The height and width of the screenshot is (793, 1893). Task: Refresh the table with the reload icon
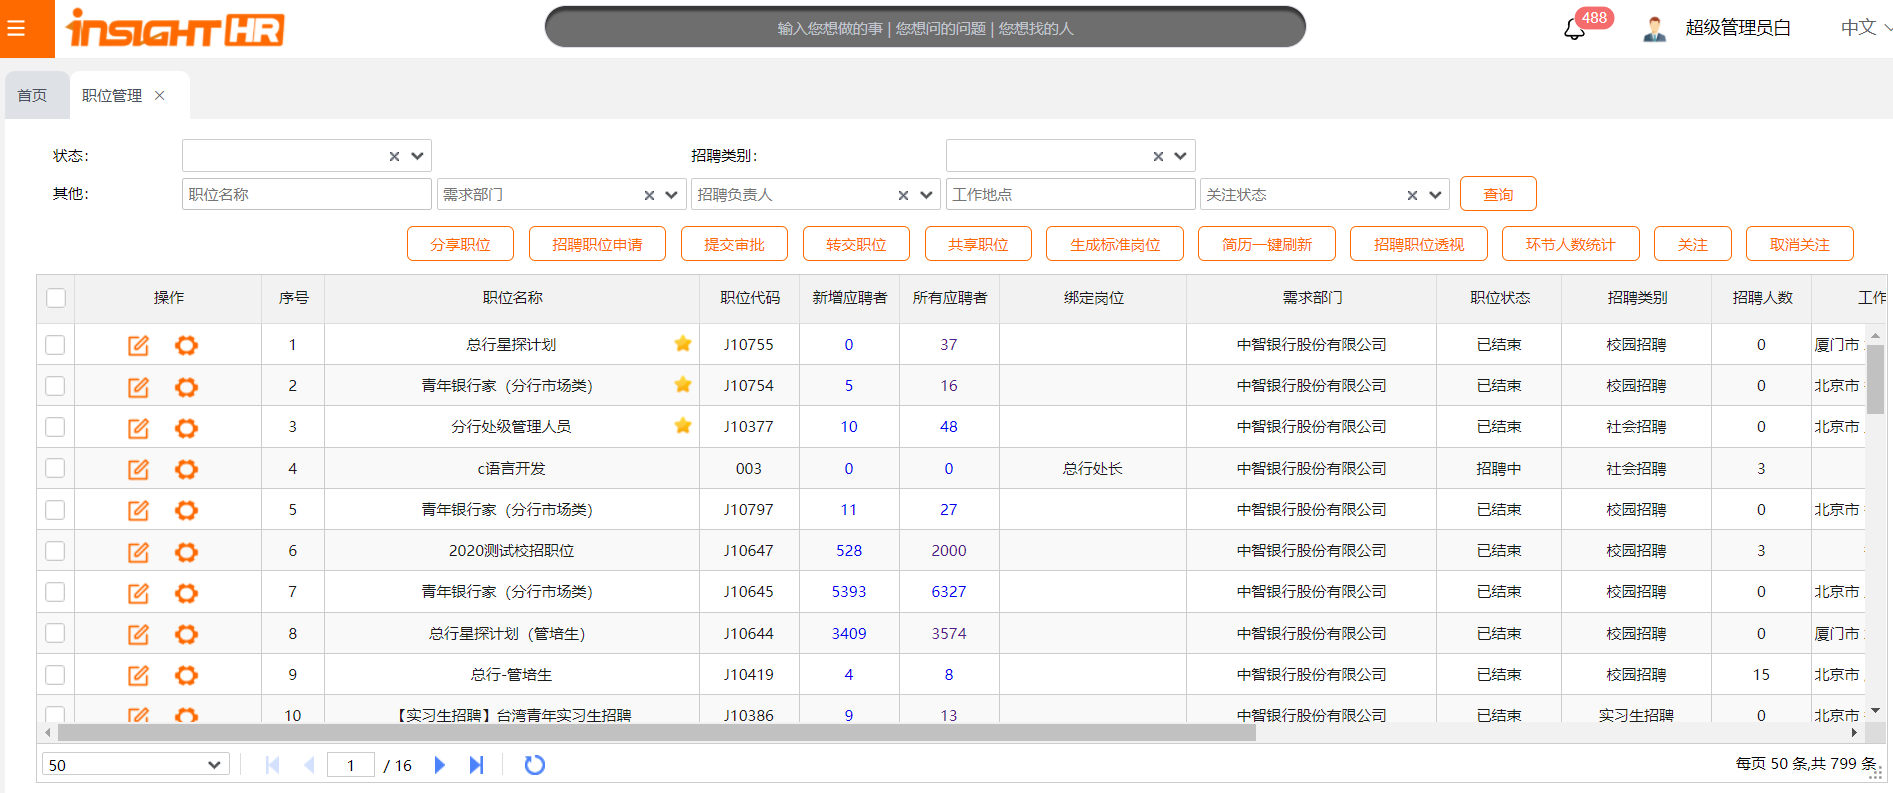(535, 765)
